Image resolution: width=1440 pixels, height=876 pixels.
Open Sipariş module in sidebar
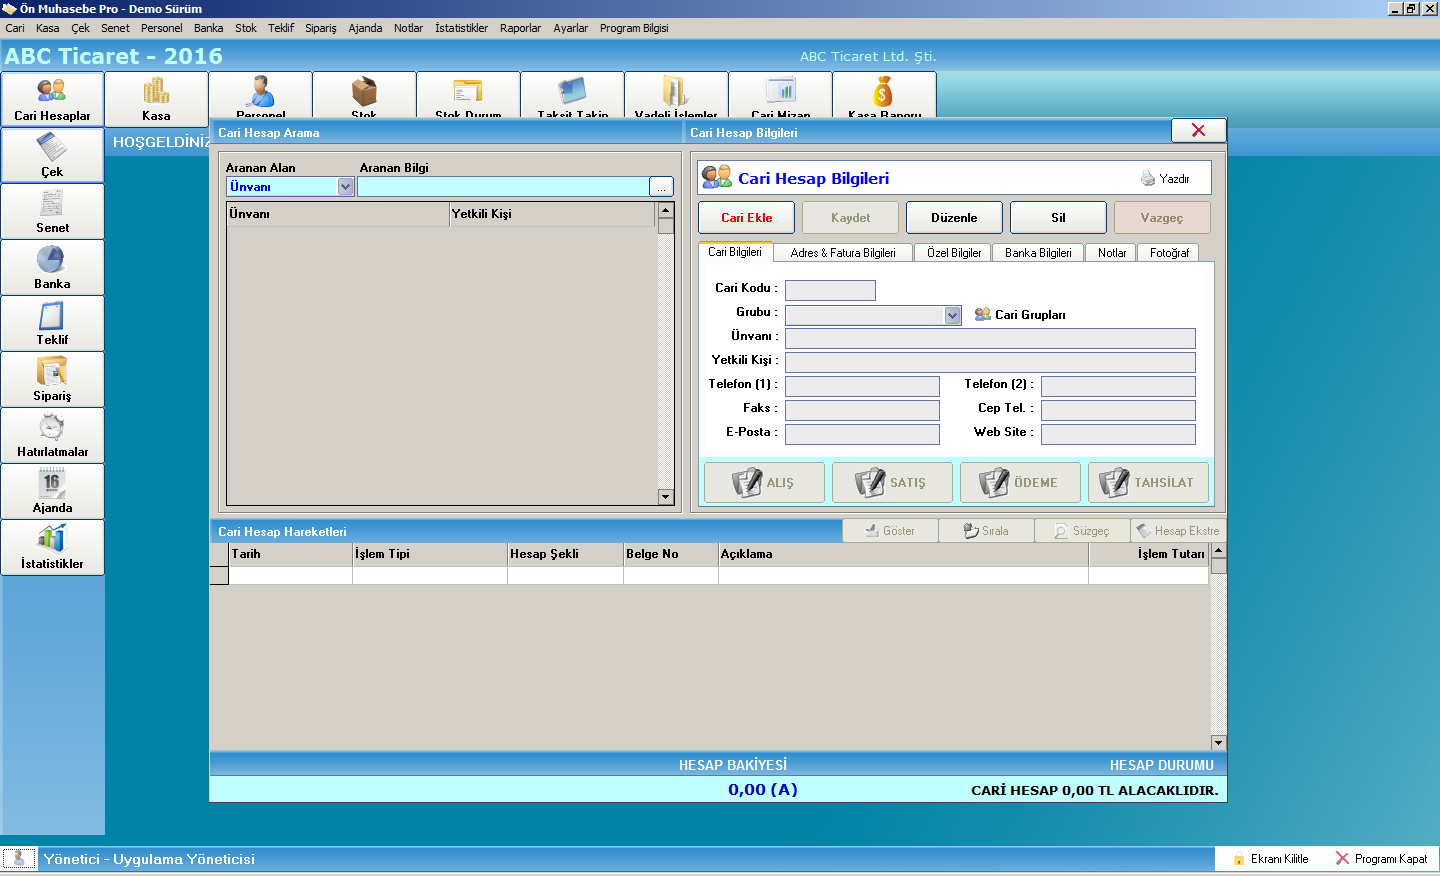[x=52, y=379]
